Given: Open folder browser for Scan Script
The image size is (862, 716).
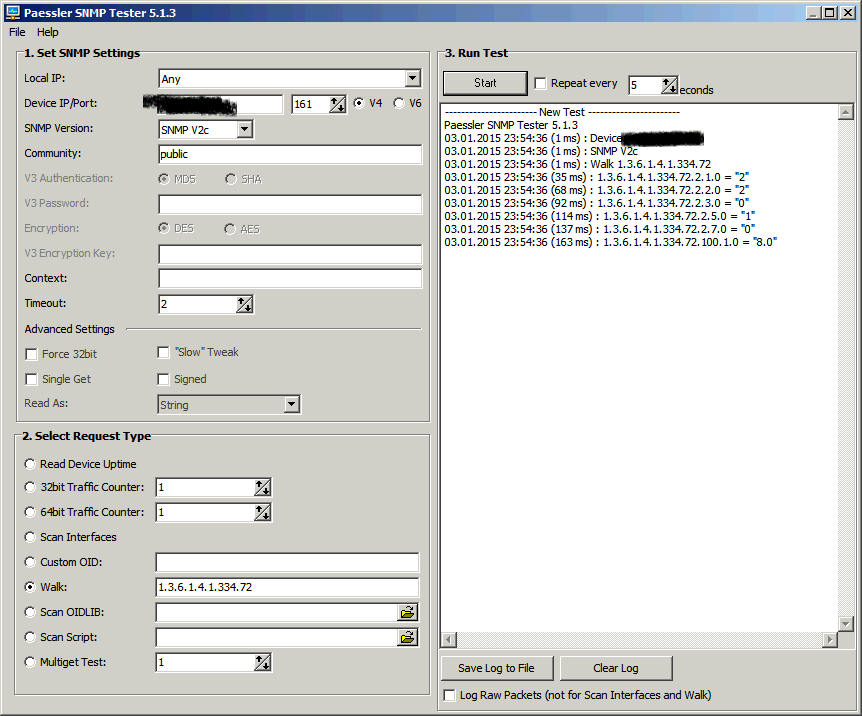Looking at the screenshot, I should tap(407, 637).
